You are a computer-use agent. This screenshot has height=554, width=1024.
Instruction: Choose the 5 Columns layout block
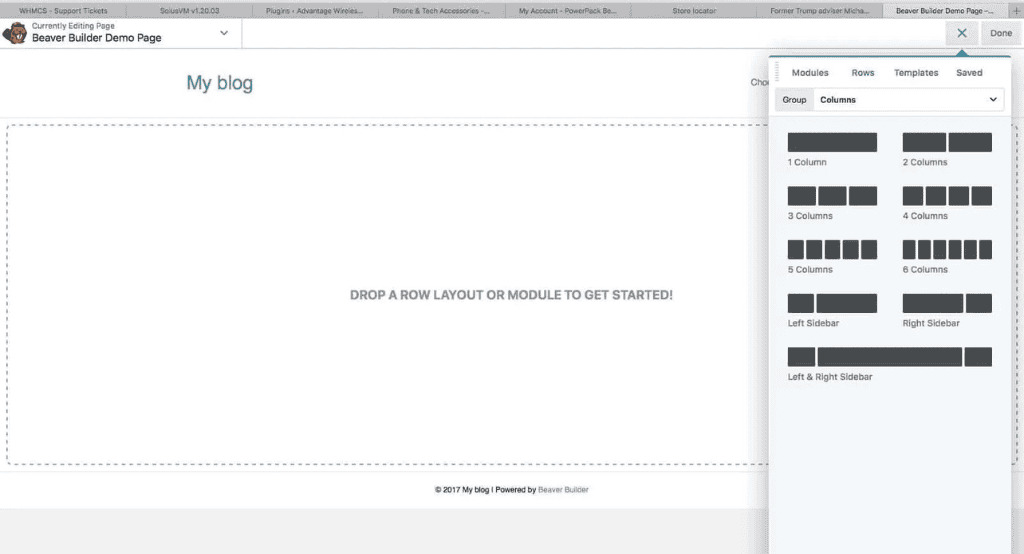click(832, 250)
